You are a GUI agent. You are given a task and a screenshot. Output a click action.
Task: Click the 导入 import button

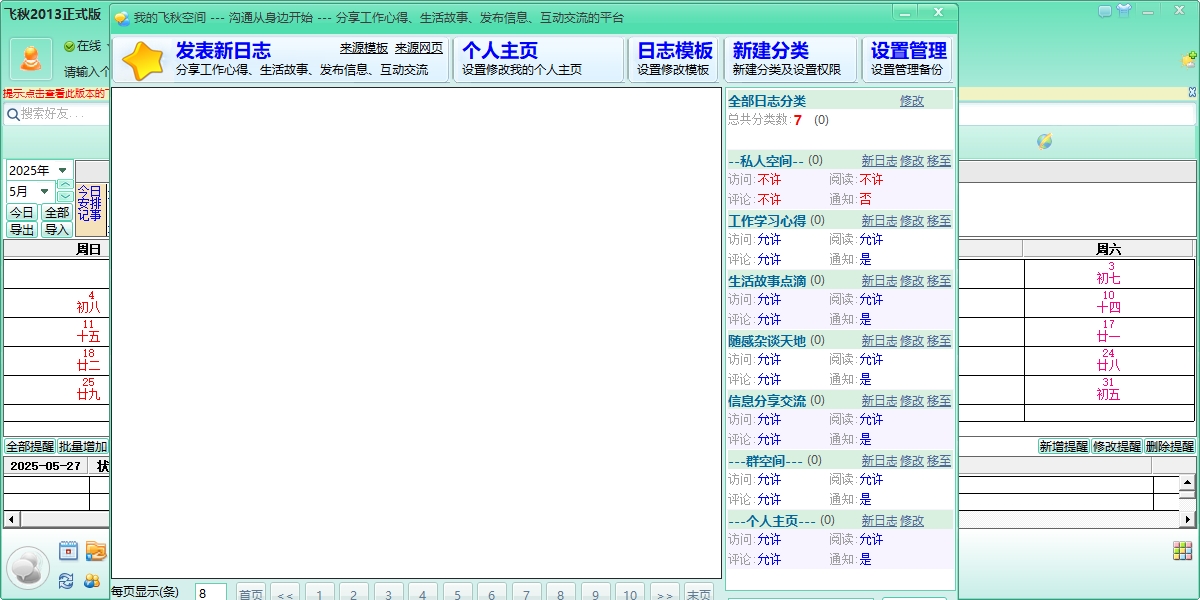coord(57,229)
